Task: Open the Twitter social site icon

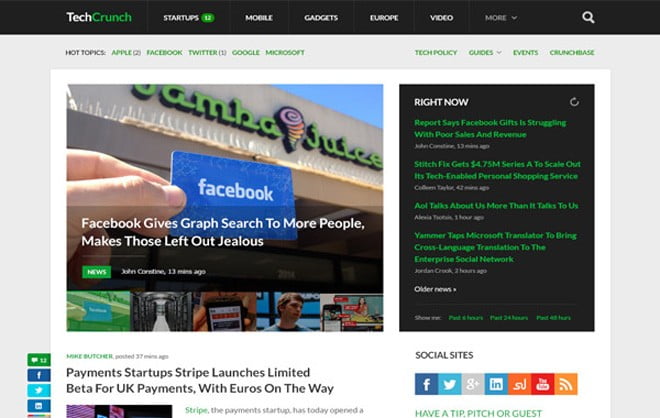Action: pos(450,384)
